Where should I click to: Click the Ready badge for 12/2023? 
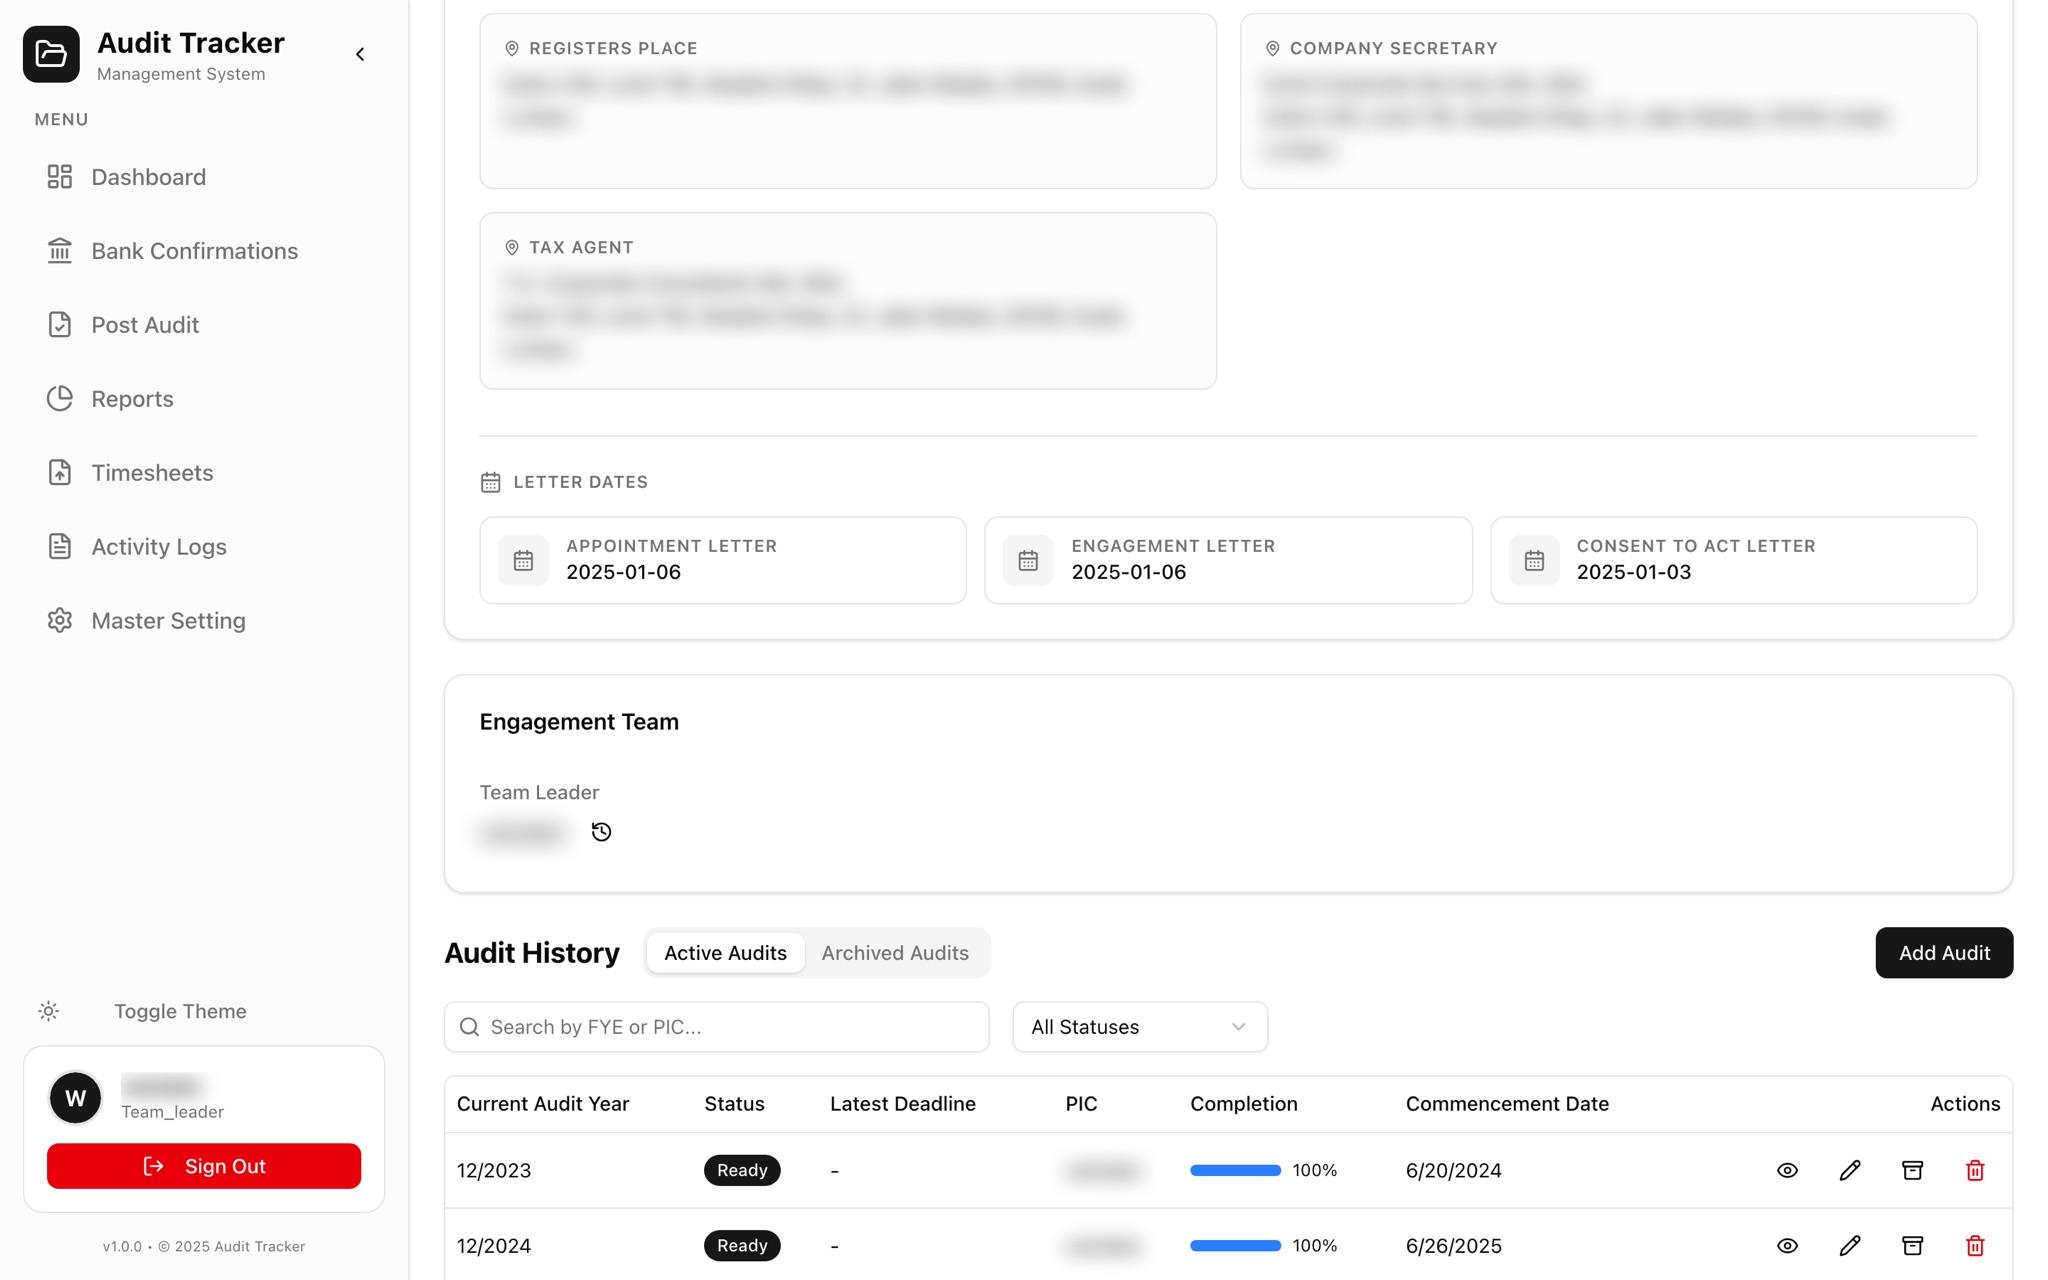tap(742, 1170)
